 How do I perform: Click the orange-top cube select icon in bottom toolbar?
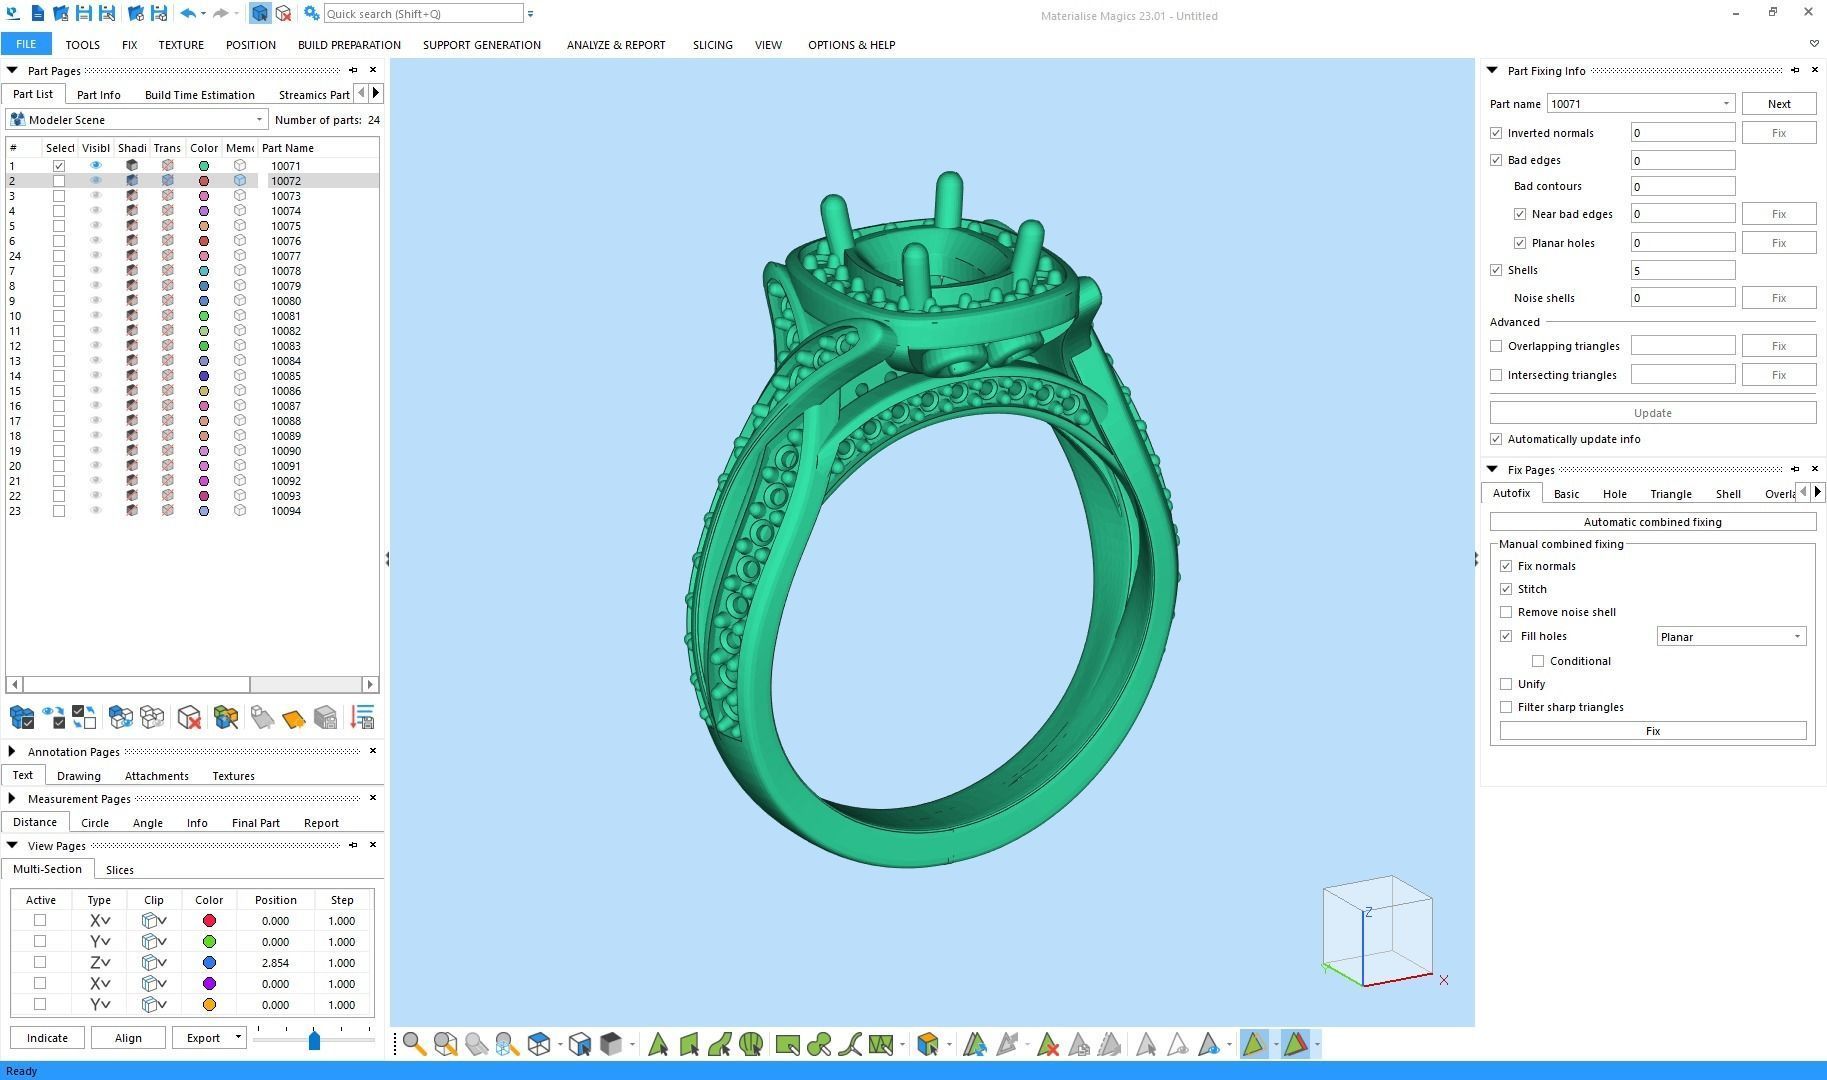coord(927,1045)
